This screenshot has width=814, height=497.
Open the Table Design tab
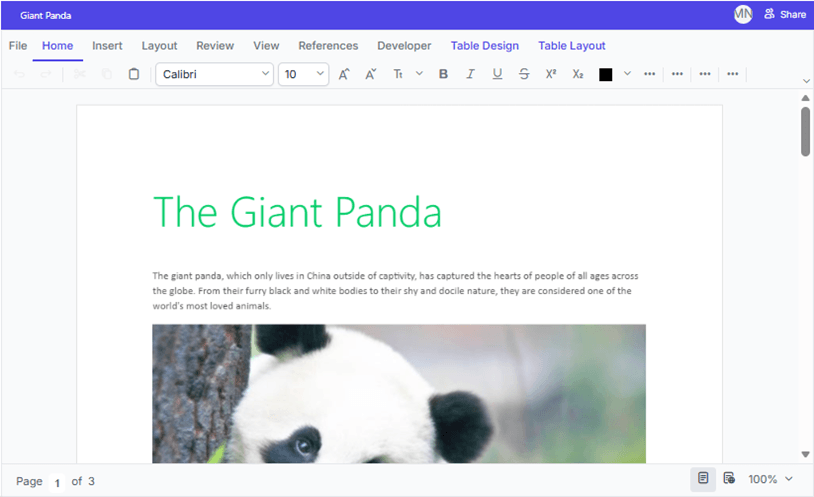point(484,46)
